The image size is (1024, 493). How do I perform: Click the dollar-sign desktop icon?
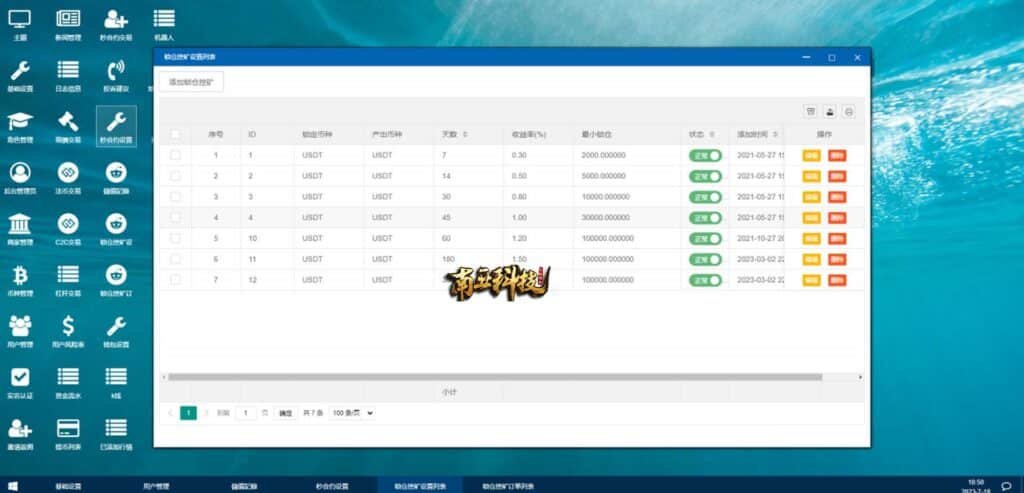coord(68,326)
